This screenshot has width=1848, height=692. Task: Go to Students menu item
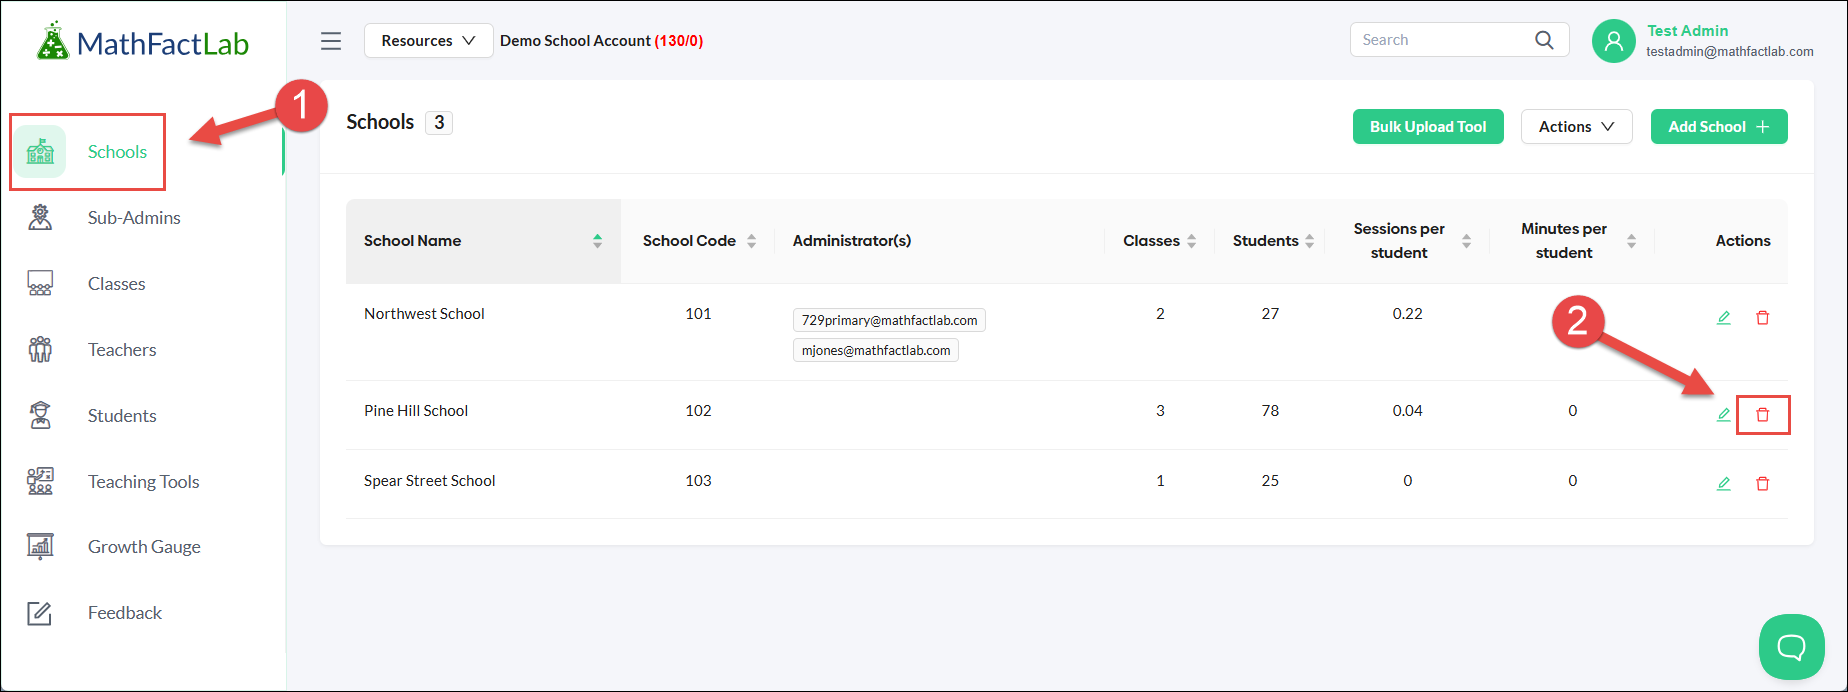tap(122, 415)
